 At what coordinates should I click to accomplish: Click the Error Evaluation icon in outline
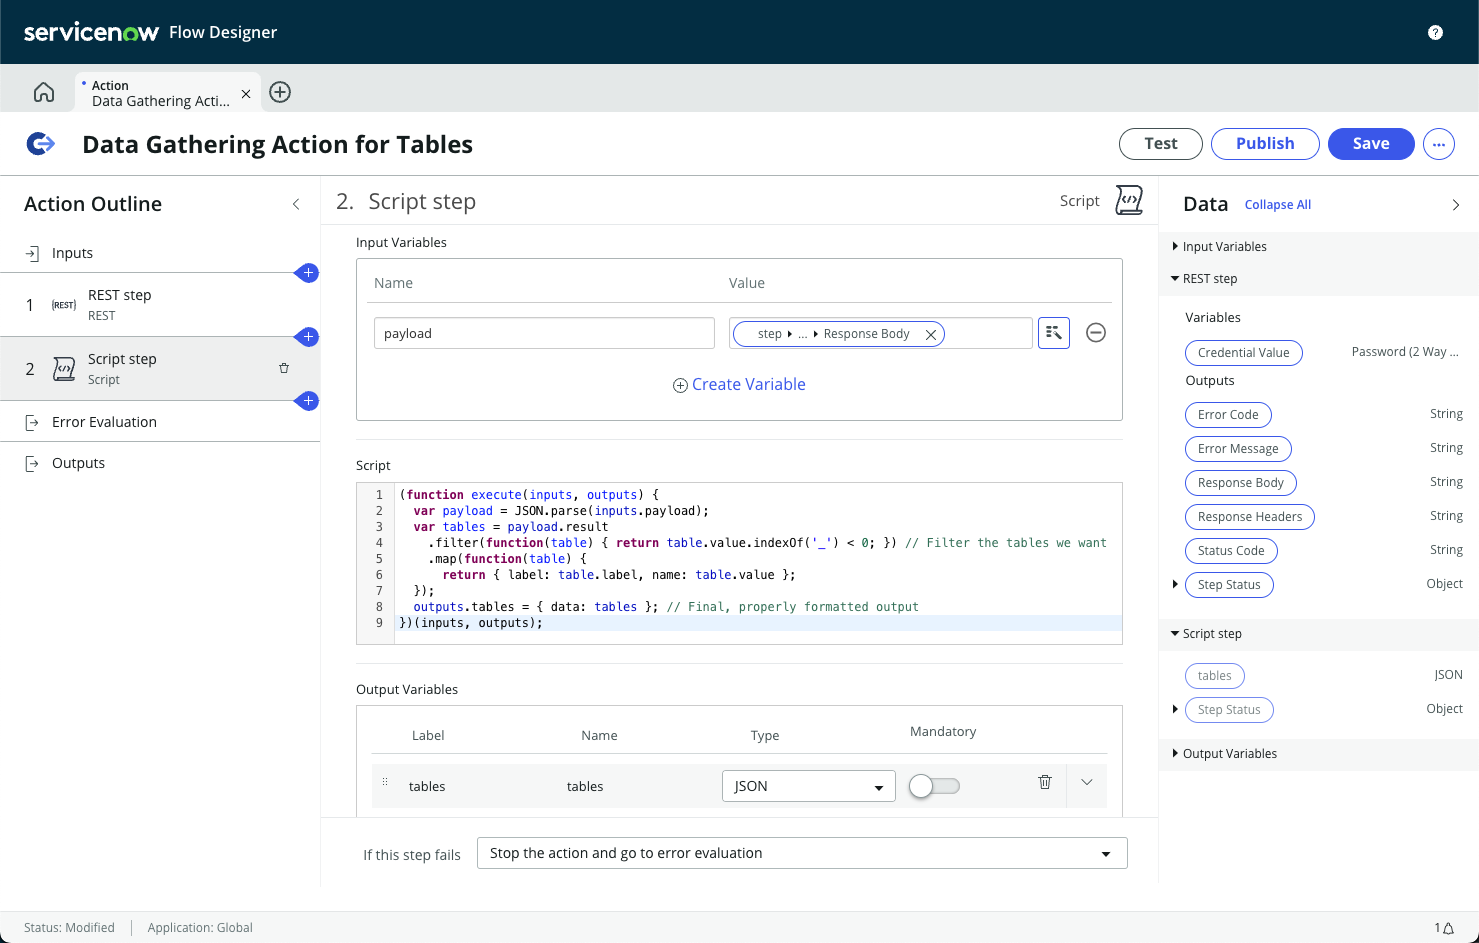[32, 422]
